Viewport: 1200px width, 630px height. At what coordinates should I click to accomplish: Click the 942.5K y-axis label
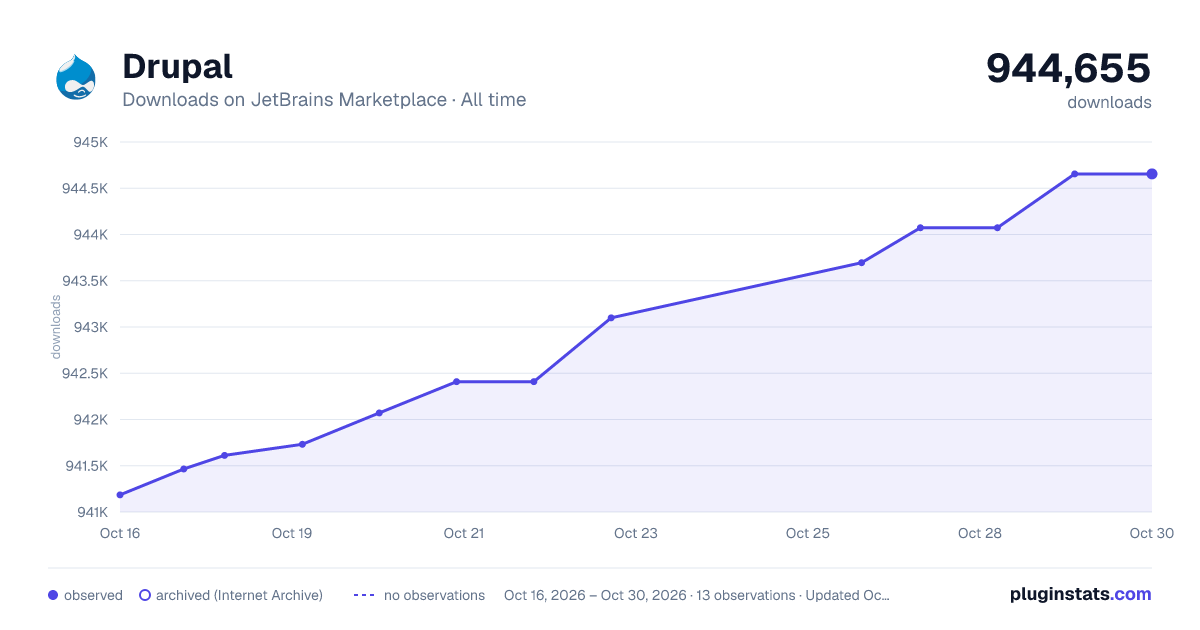click(x=84, y=373)
